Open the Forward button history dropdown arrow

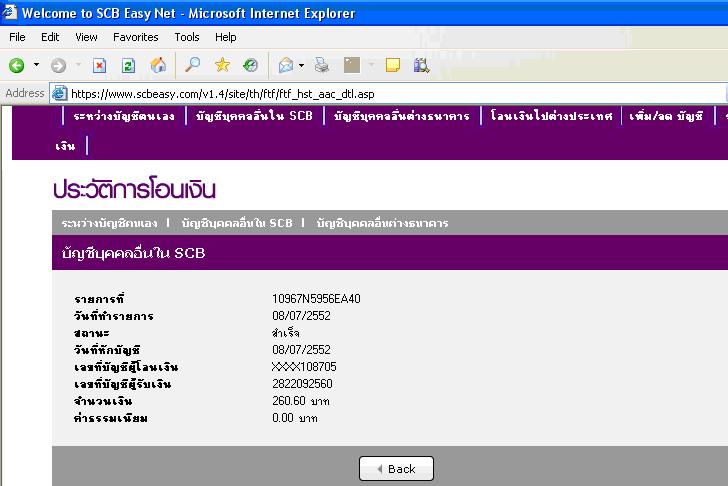click(78, 65)
